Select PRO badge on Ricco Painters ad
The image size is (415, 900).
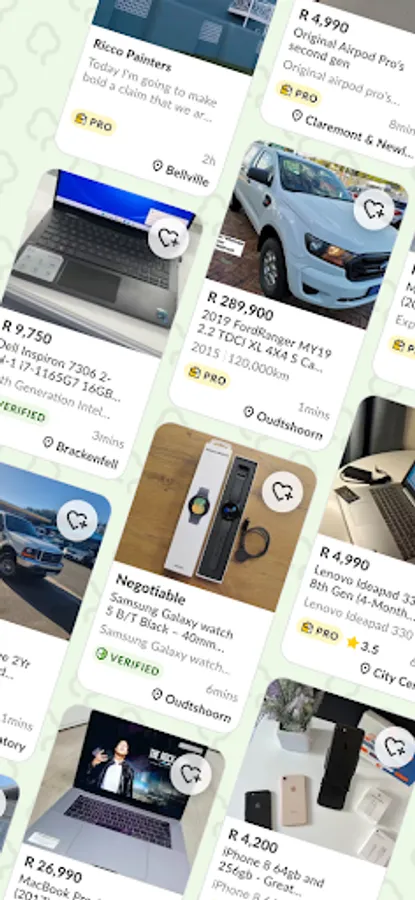pyautogui.click(x=94, y=122)
